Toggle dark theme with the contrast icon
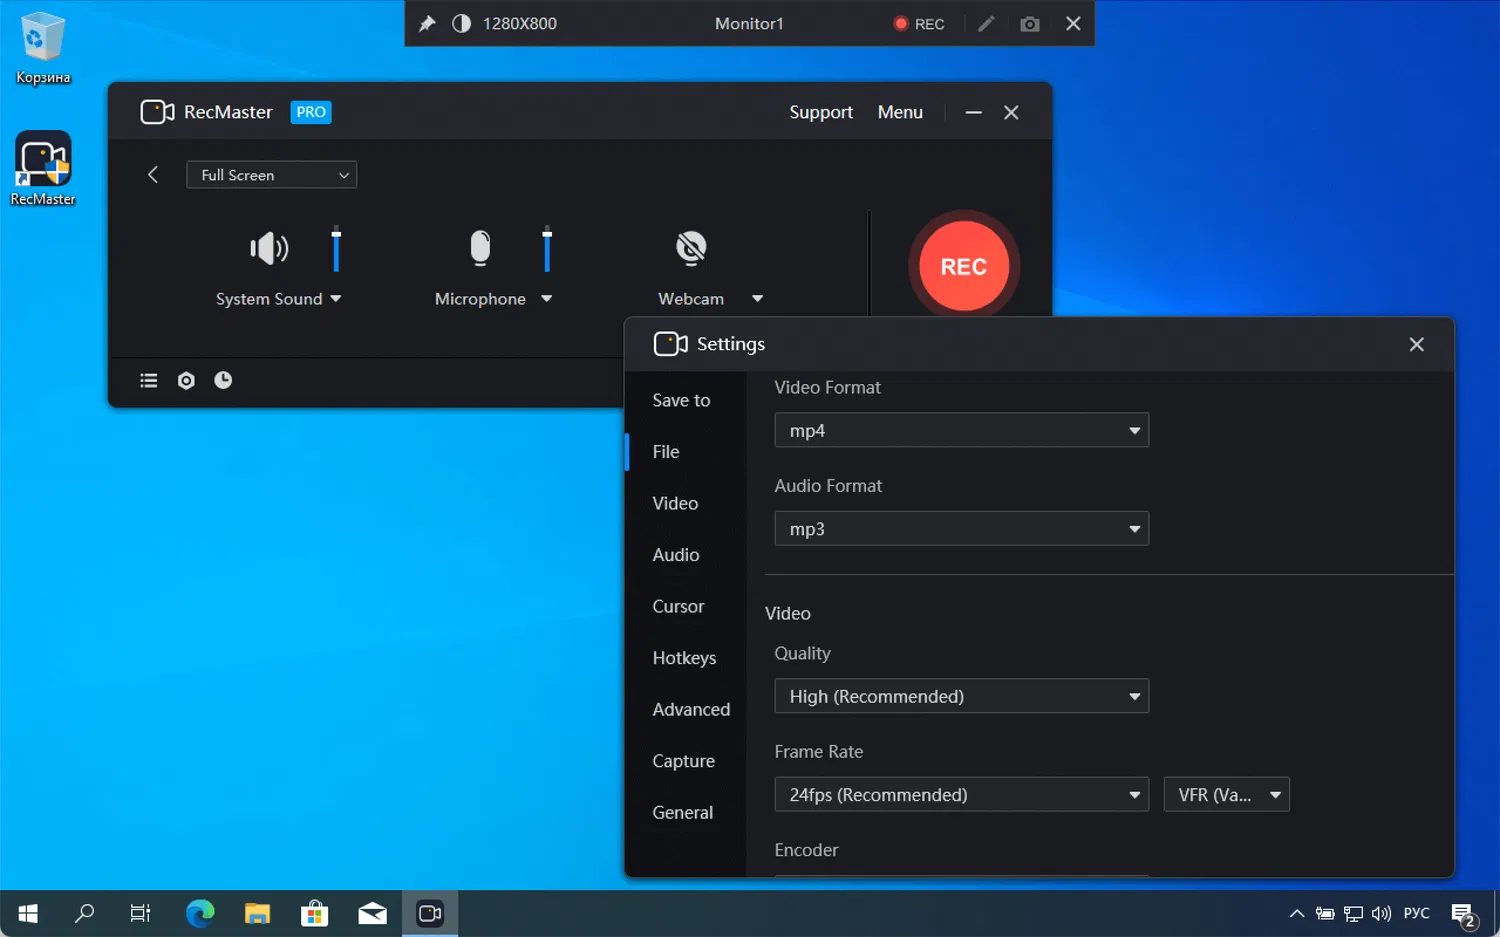The width and height of the screenshot is (1500, 937). click(x=461, y=23)
